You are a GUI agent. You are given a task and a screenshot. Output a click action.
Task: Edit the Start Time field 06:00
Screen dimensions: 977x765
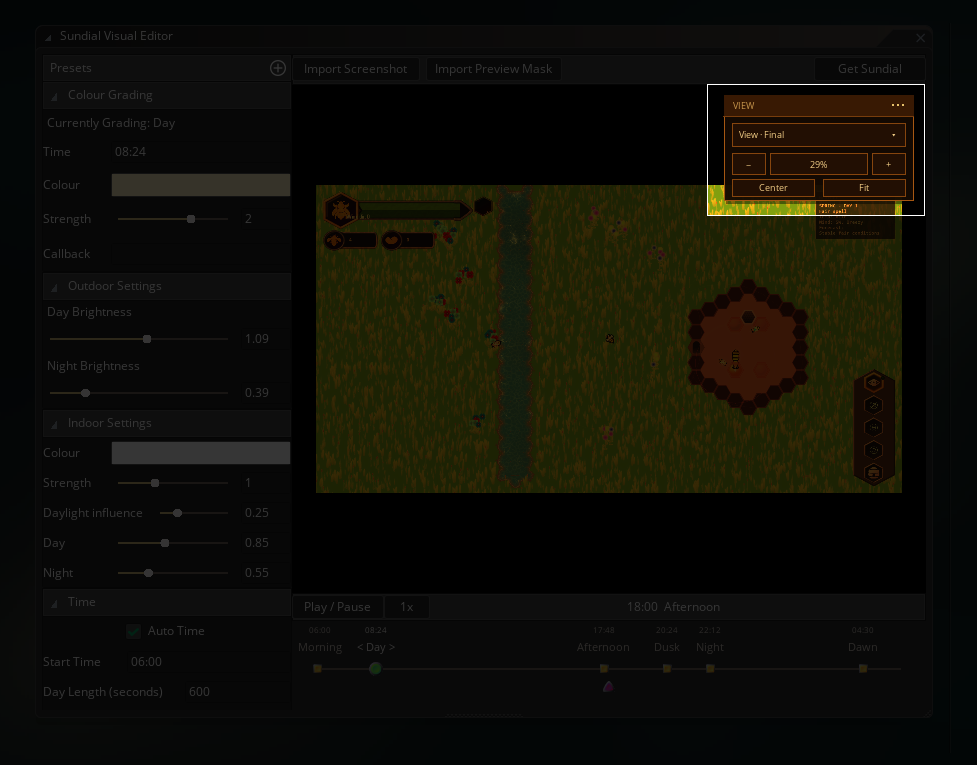(208, 662)
